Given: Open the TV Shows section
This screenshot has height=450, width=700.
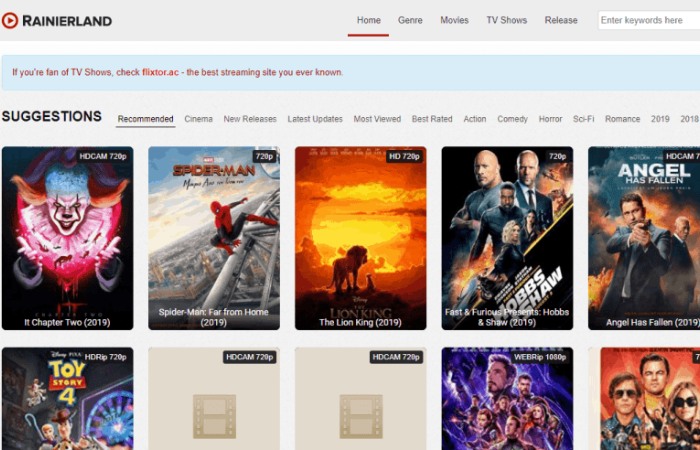Looking at the screenshot, I should (x=507, y=21).
